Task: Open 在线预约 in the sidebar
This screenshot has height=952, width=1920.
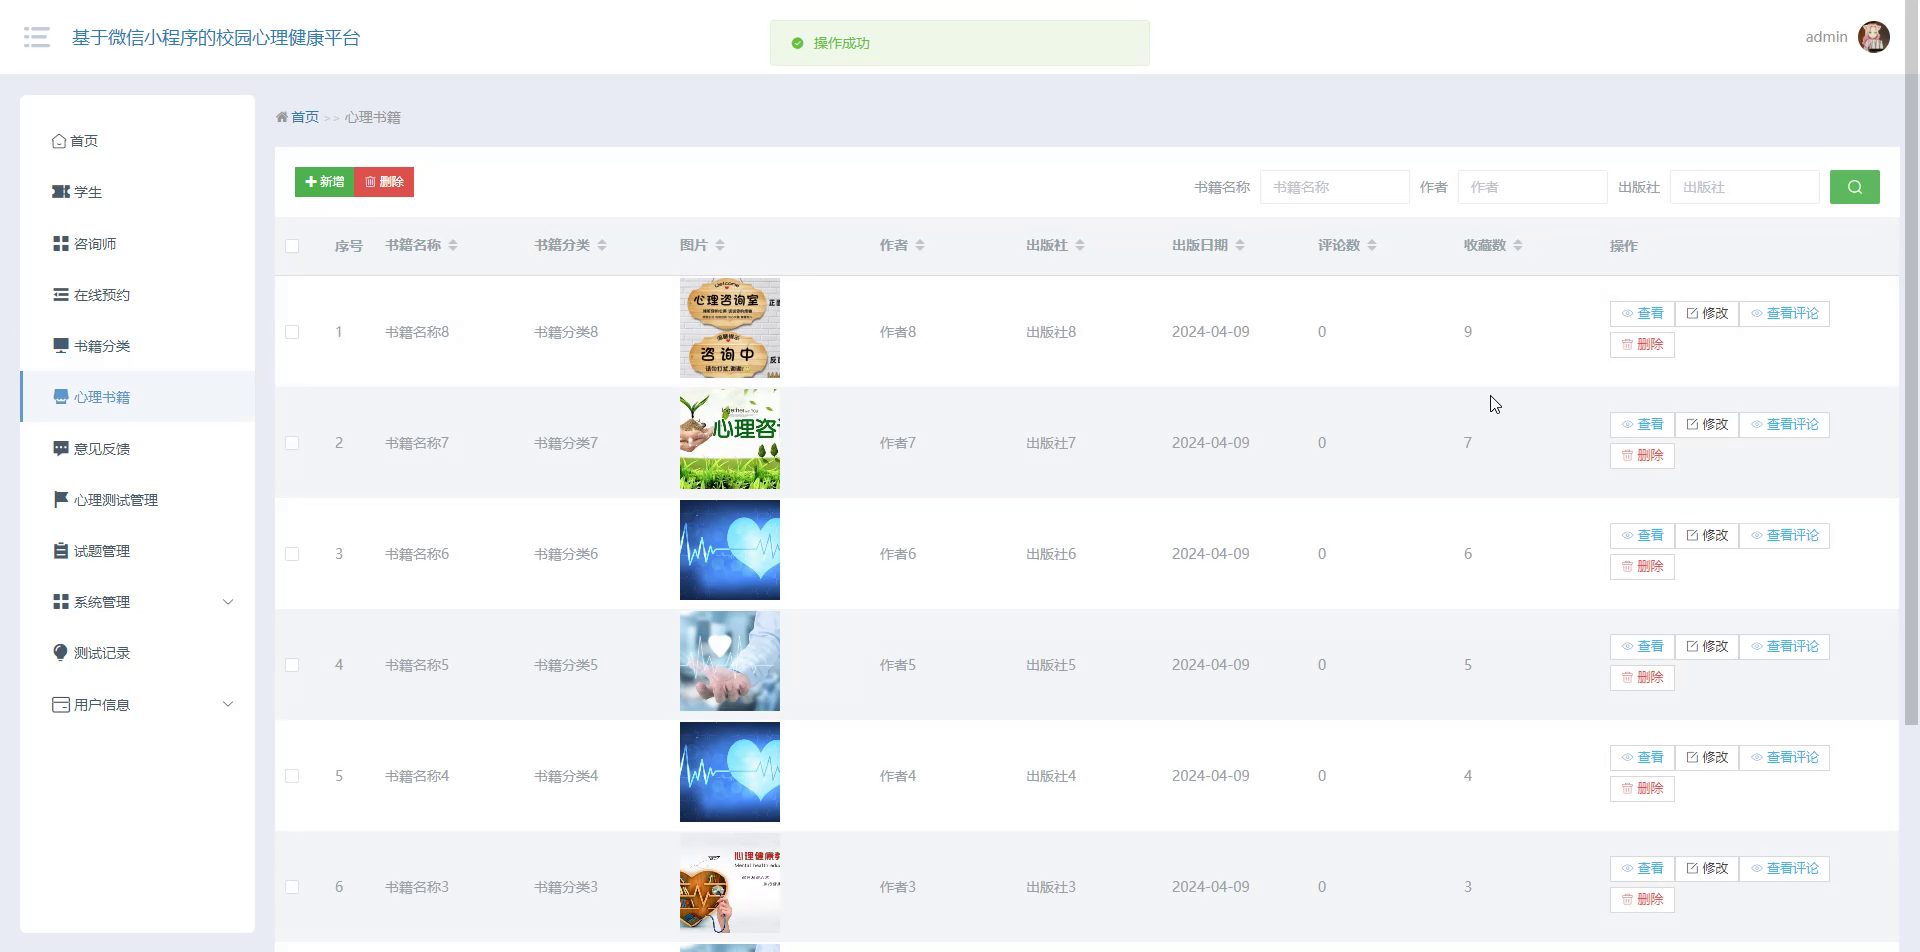Action: coord(138,295)
